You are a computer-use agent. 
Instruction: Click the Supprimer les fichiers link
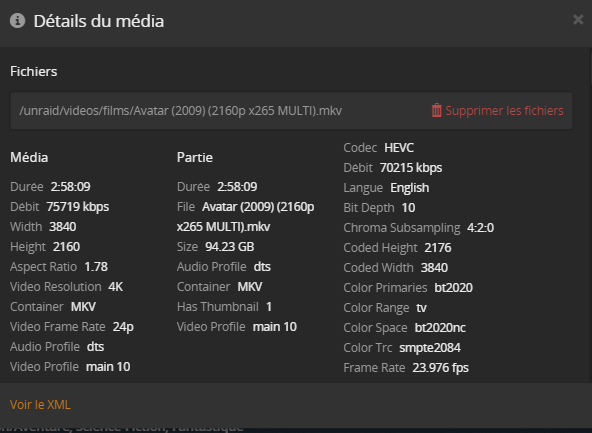(504, 111)
